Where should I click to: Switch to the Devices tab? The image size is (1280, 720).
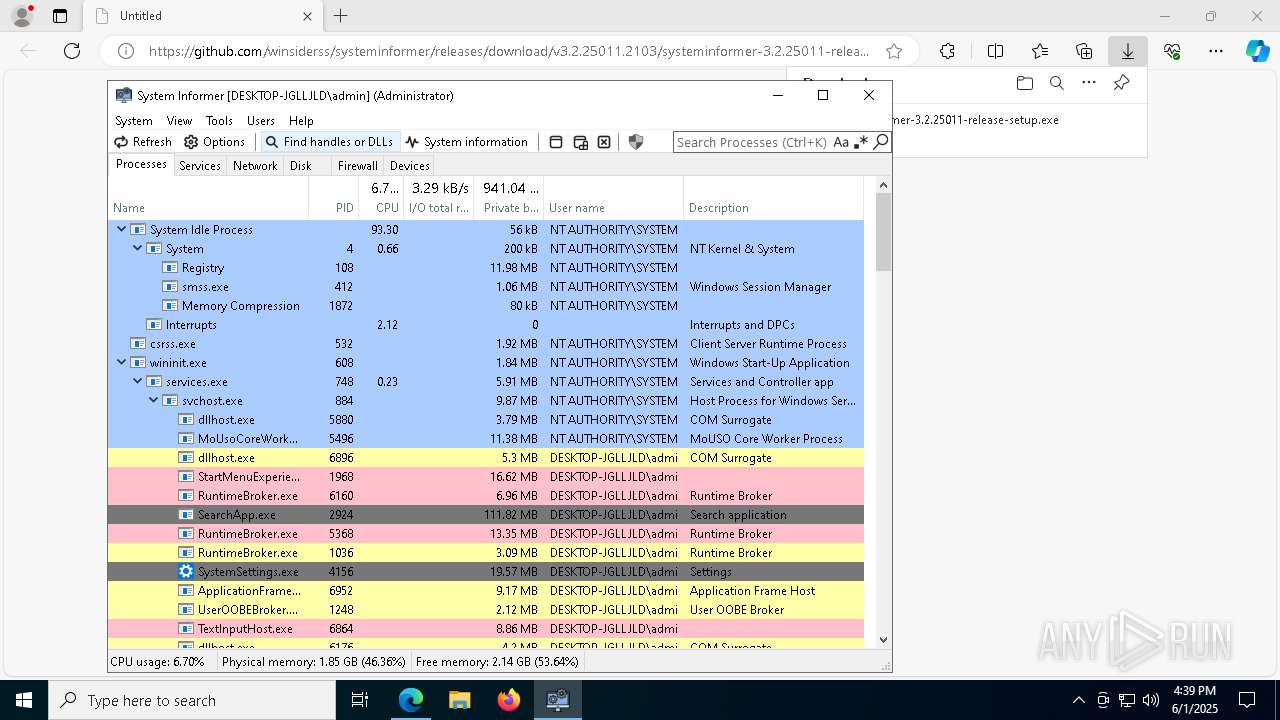[x=410, y=166]
